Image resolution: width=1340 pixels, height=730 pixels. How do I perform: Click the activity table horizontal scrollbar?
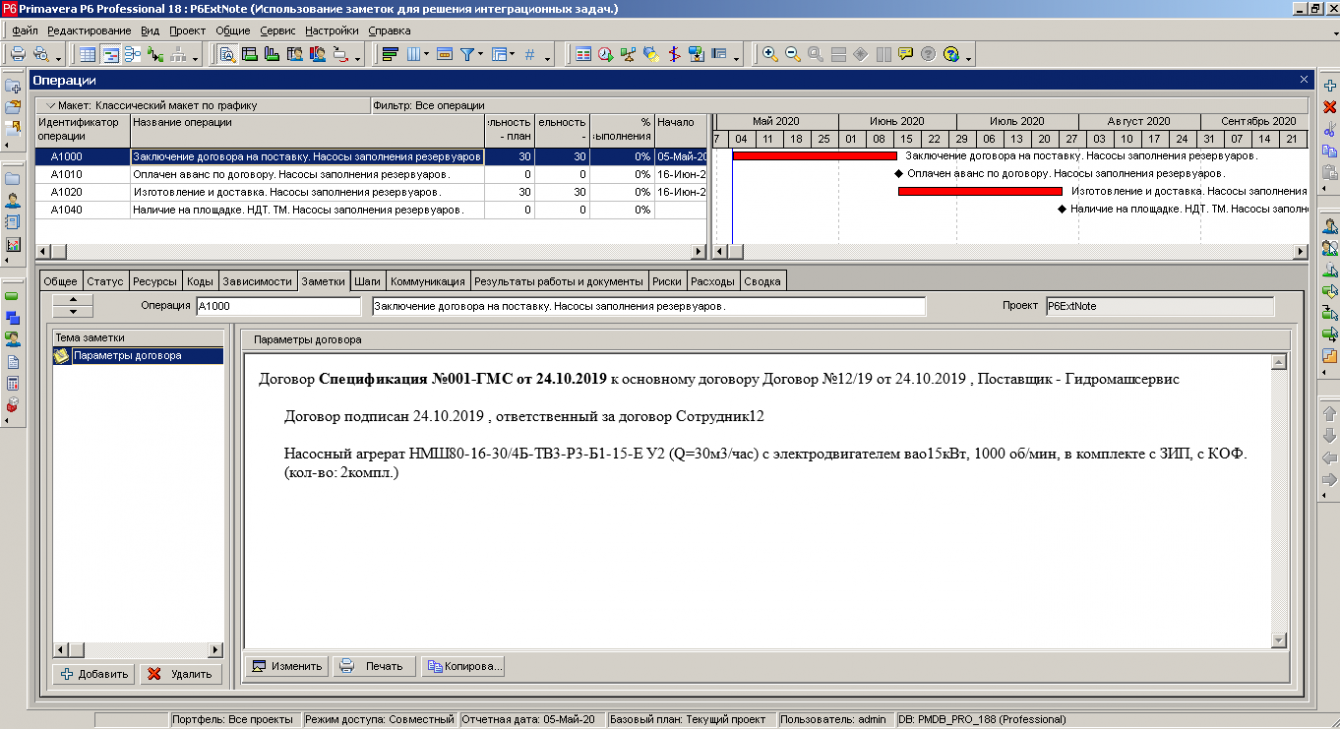click(x=371, y=251)
